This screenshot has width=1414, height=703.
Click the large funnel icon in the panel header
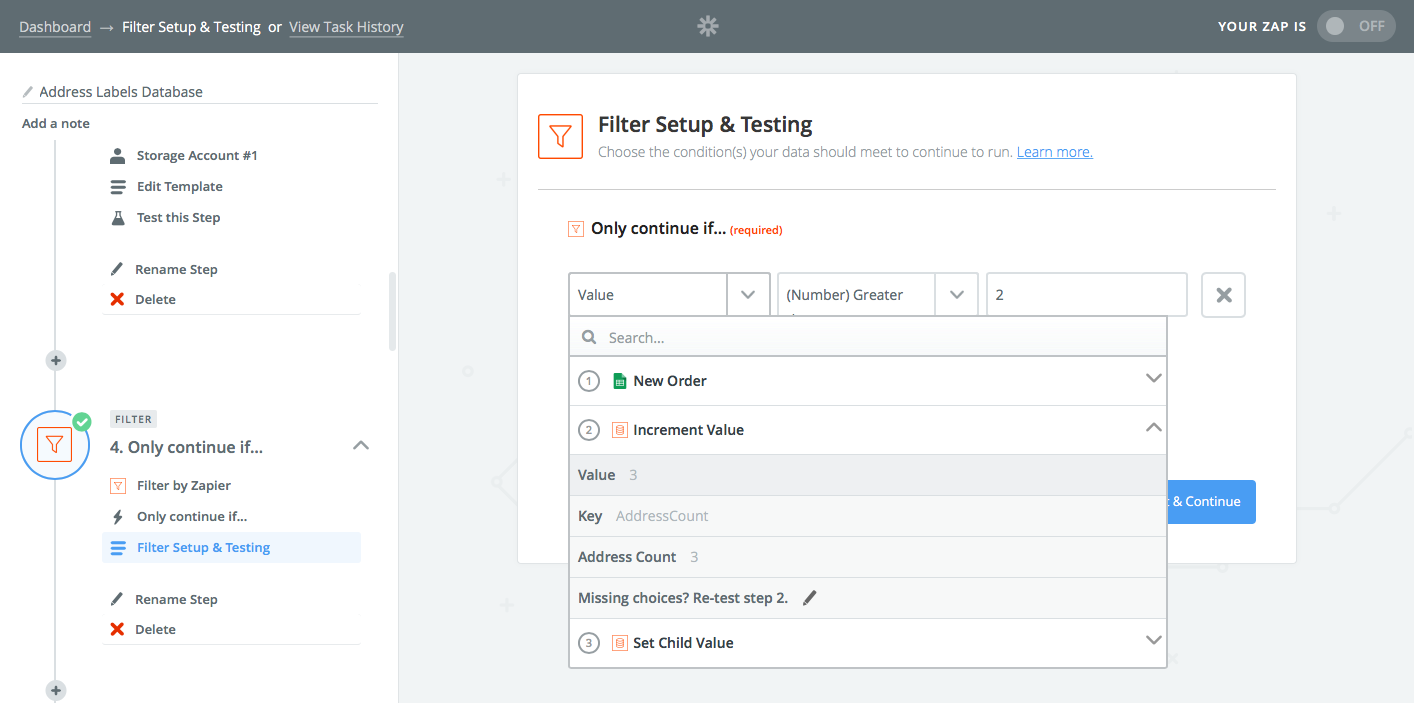pyautogui.click(x=560, y=136)
